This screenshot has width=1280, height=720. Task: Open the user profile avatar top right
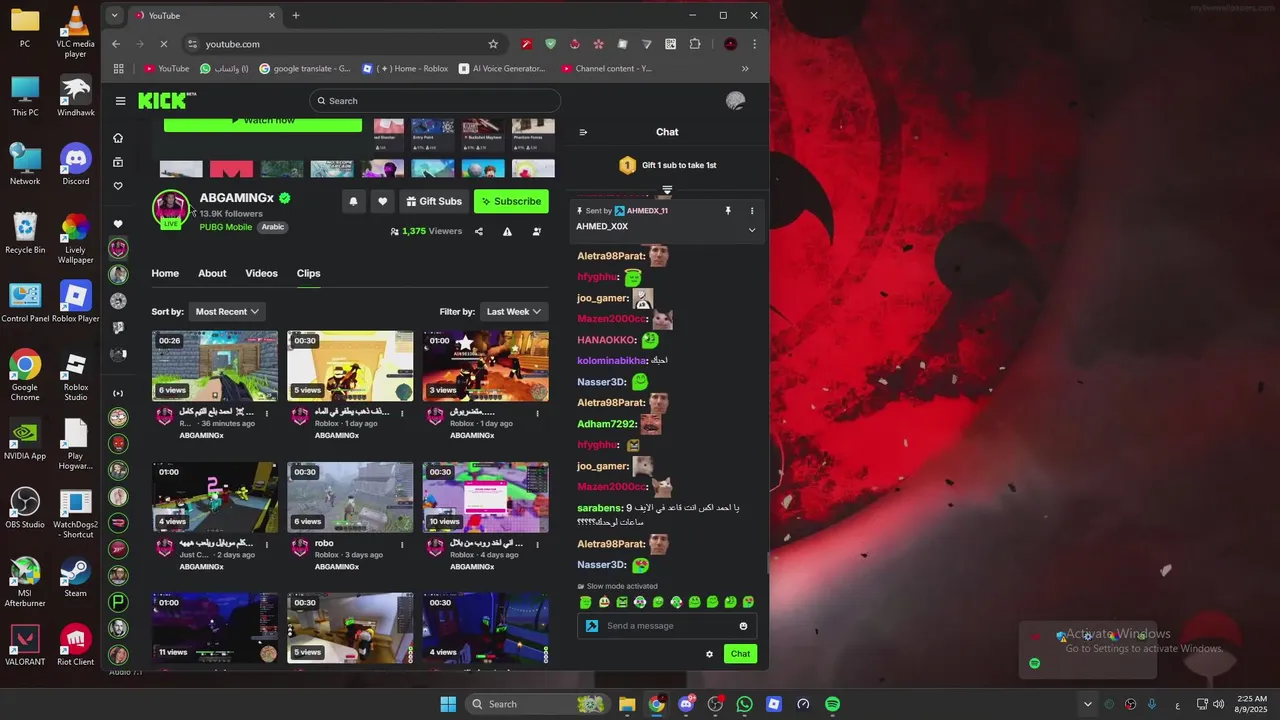[735, 100]
